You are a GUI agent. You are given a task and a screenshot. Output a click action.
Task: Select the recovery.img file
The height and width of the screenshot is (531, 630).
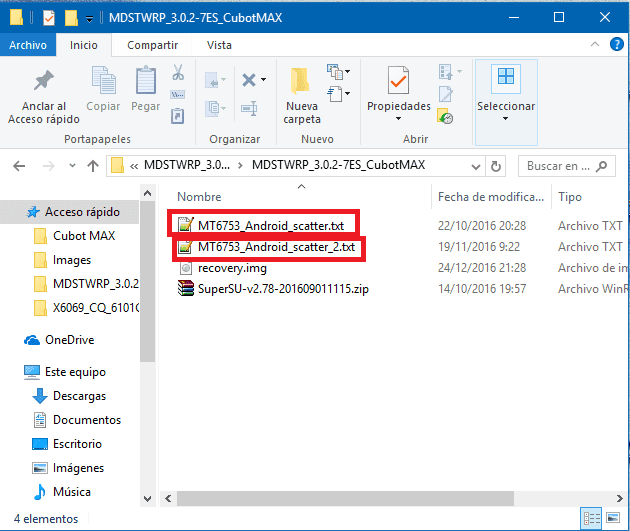232,268
